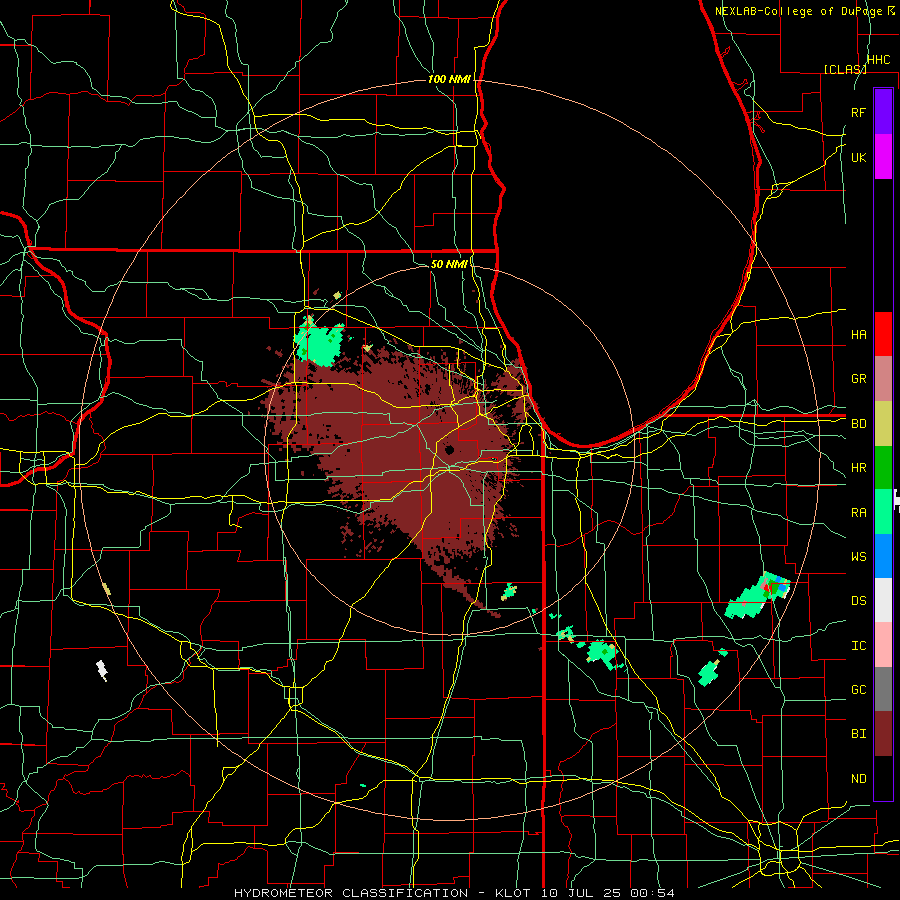The image size is (900, 900).
Task: Click the "50 NMI" range ring label
Action: pos(449,264)
